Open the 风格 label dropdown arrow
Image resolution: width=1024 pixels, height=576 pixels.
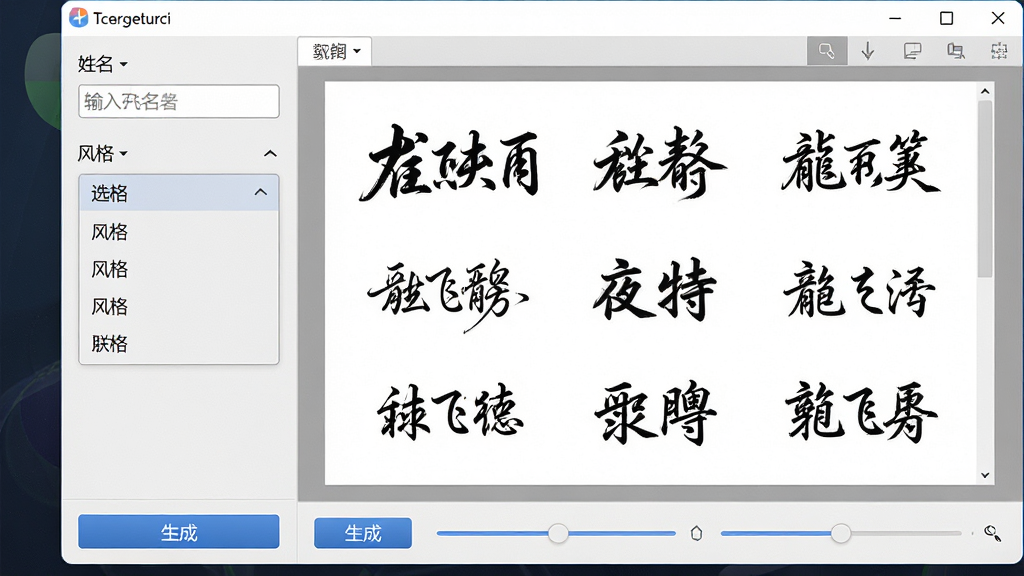(123, 154)
